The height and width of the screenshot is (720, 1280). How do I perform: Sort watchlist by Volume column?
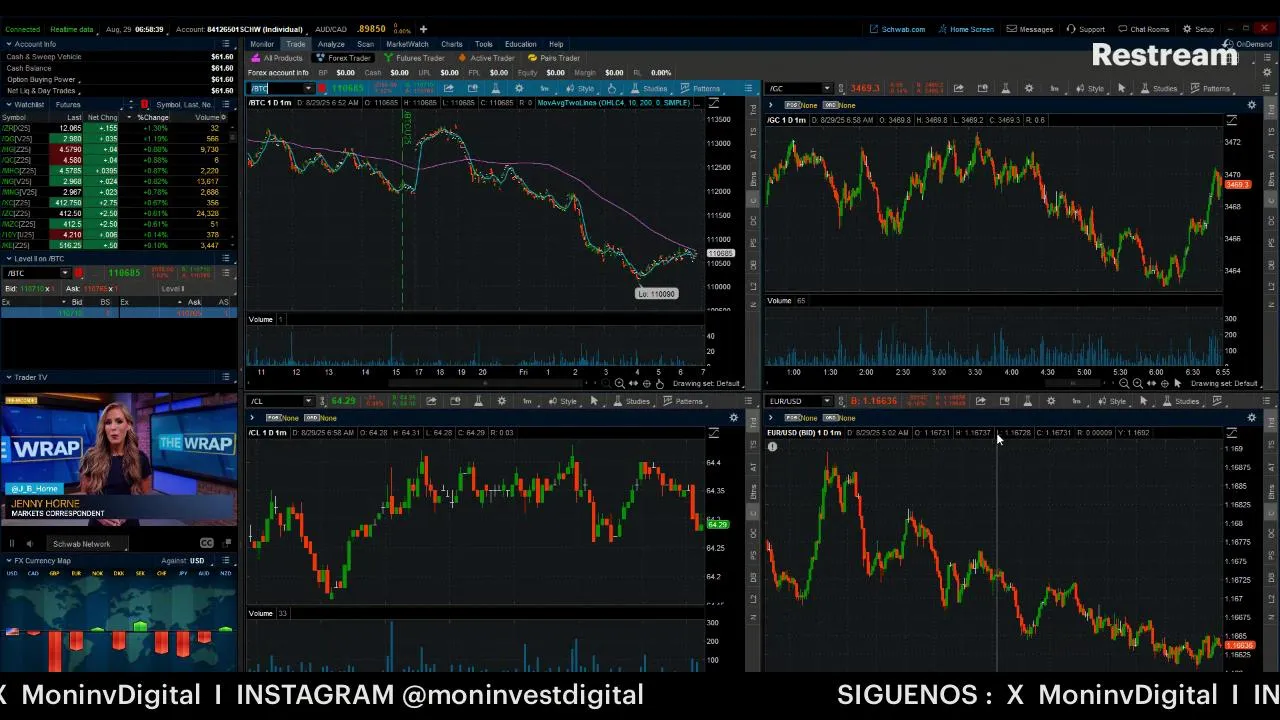208,117
